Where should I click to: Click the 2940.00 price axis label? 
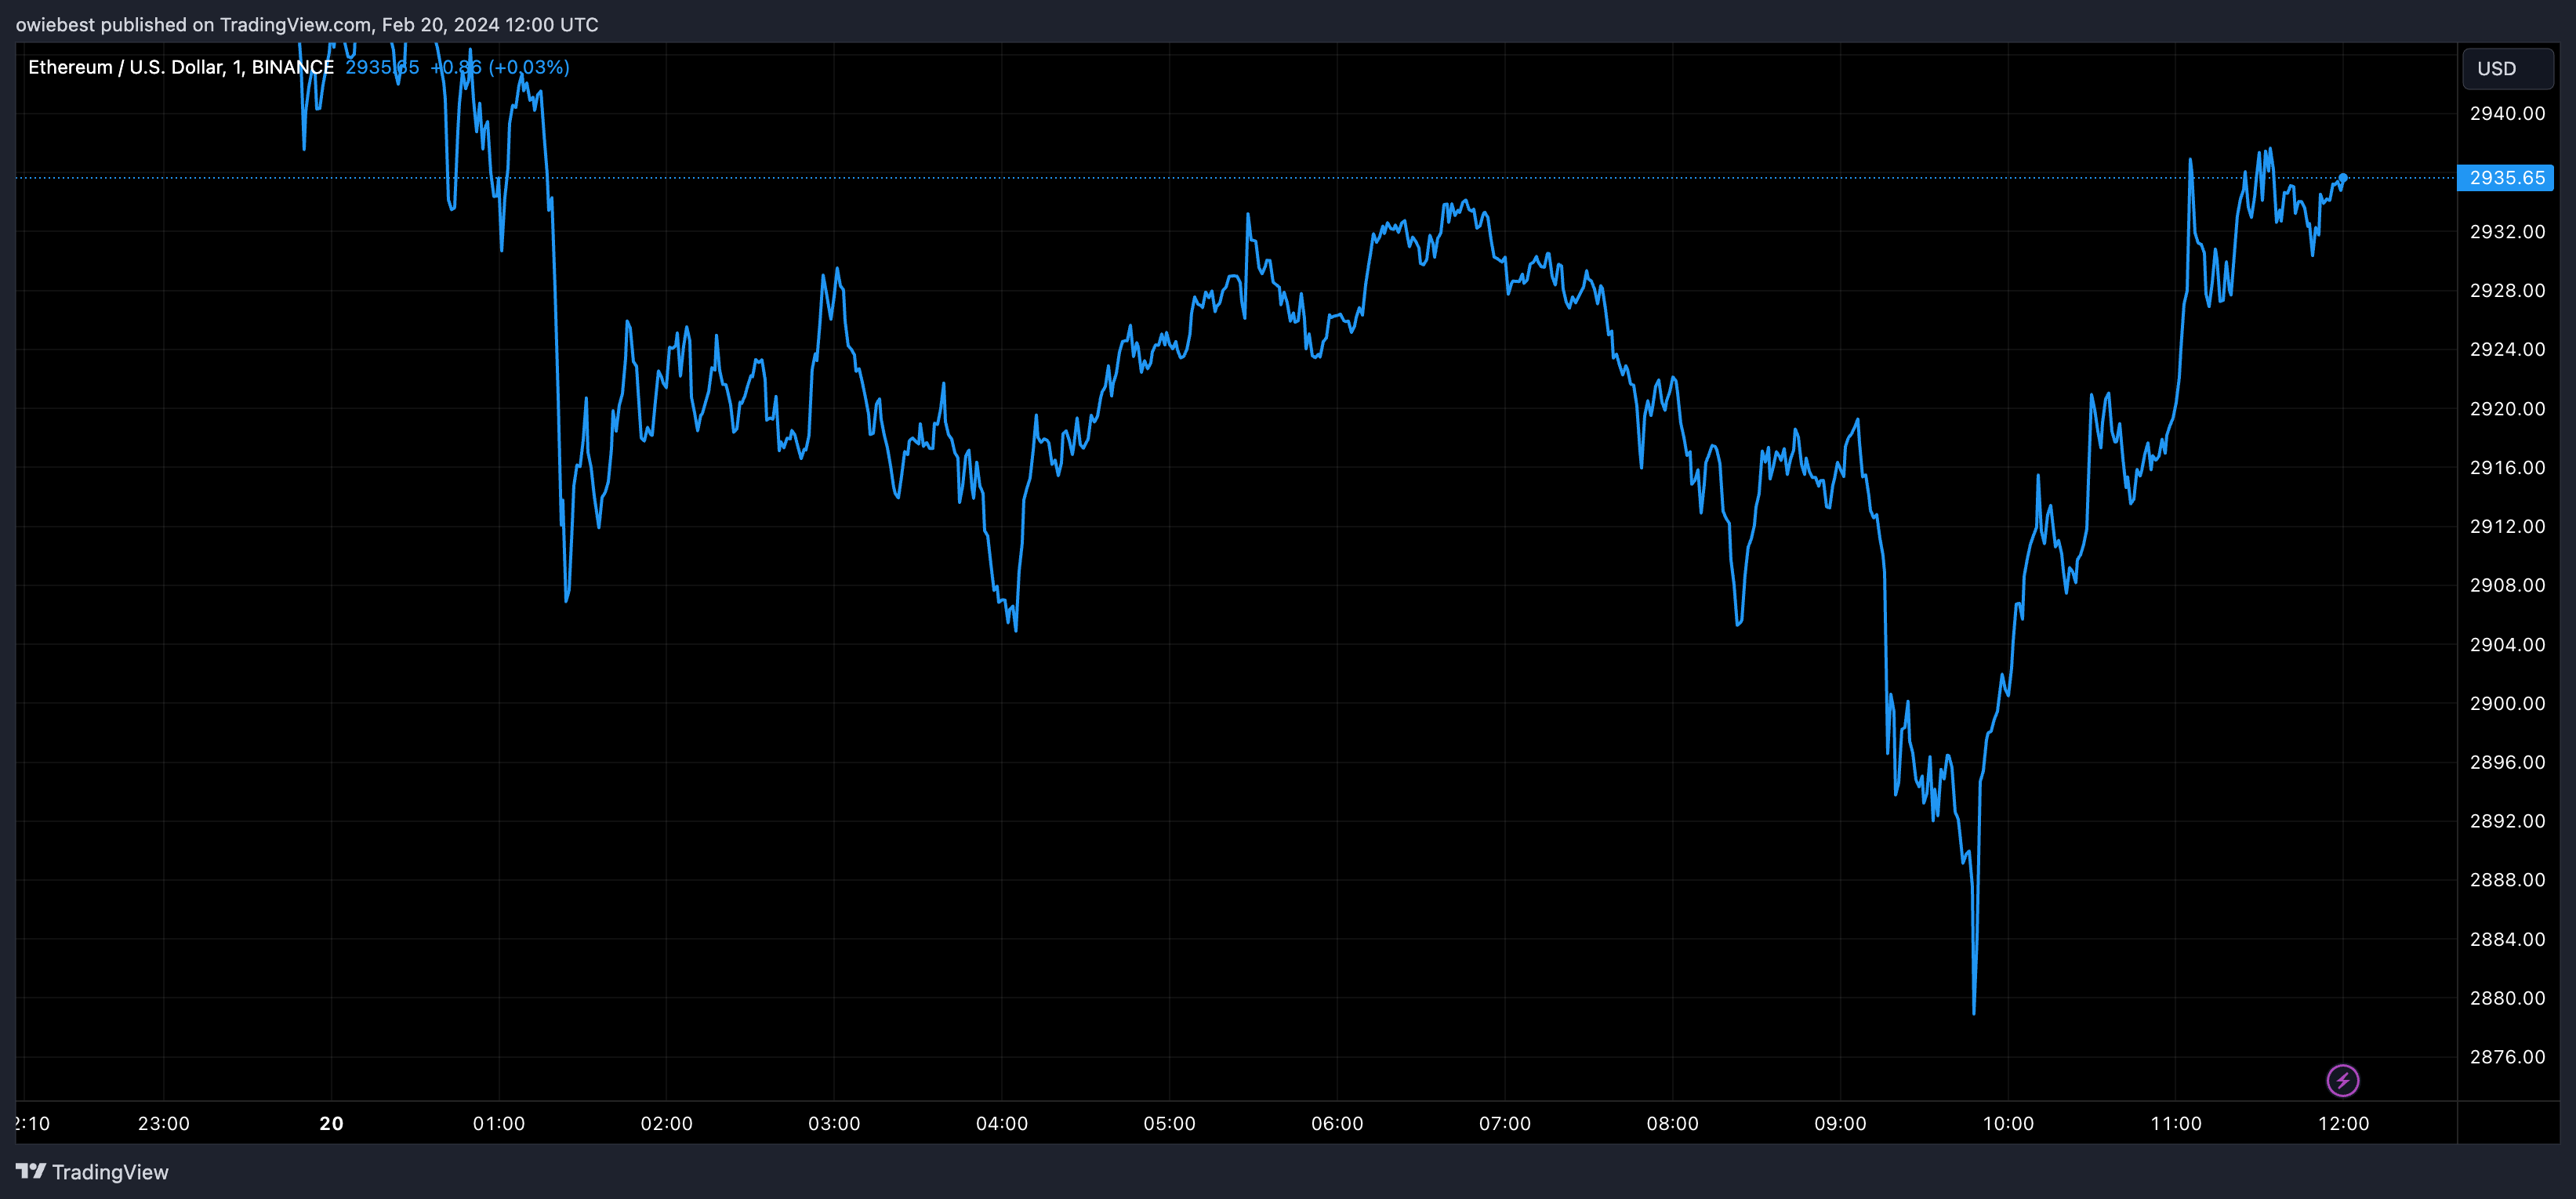(x=2507, y=113)
